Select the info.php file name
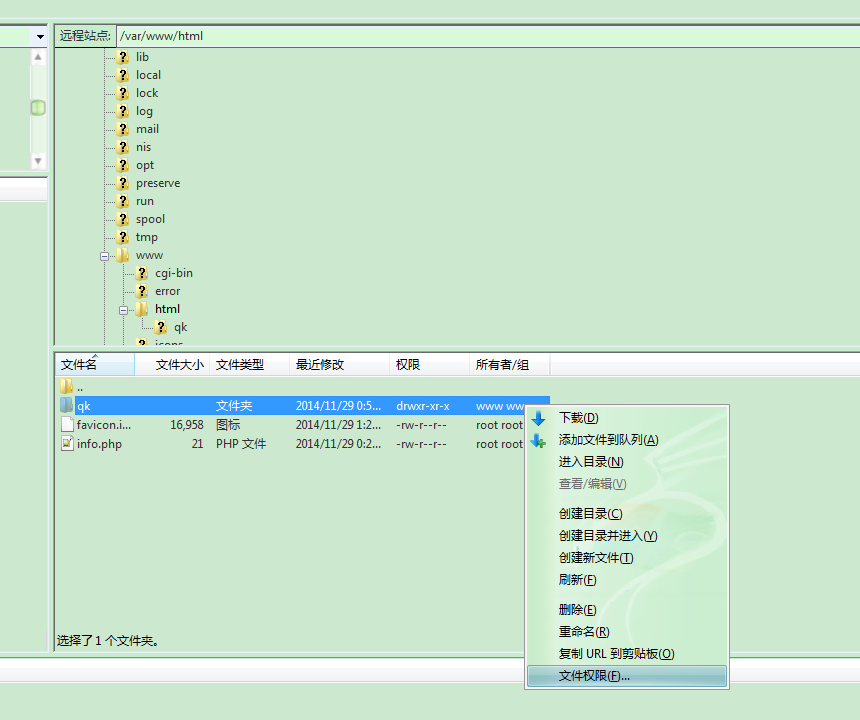 pyautogui.click(x=99, y=444)
